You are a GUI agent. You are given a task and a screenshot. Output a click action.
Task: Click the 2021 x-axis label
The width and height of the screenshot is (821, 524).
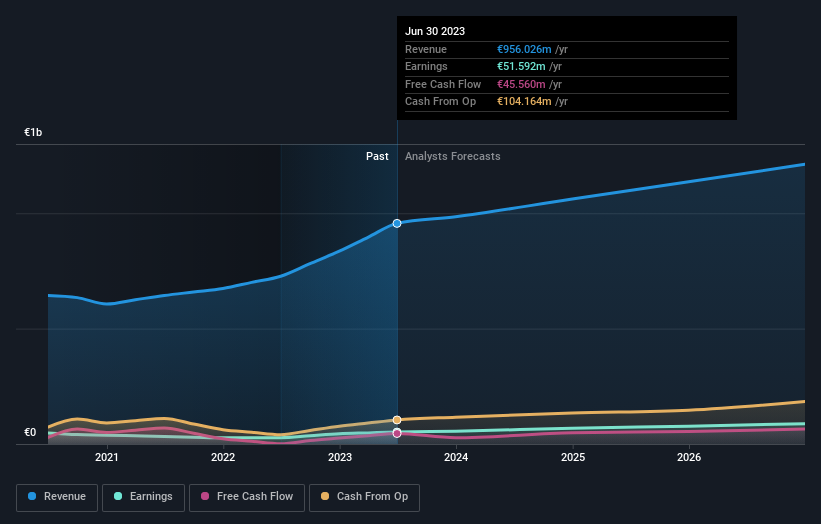point(107,457)
